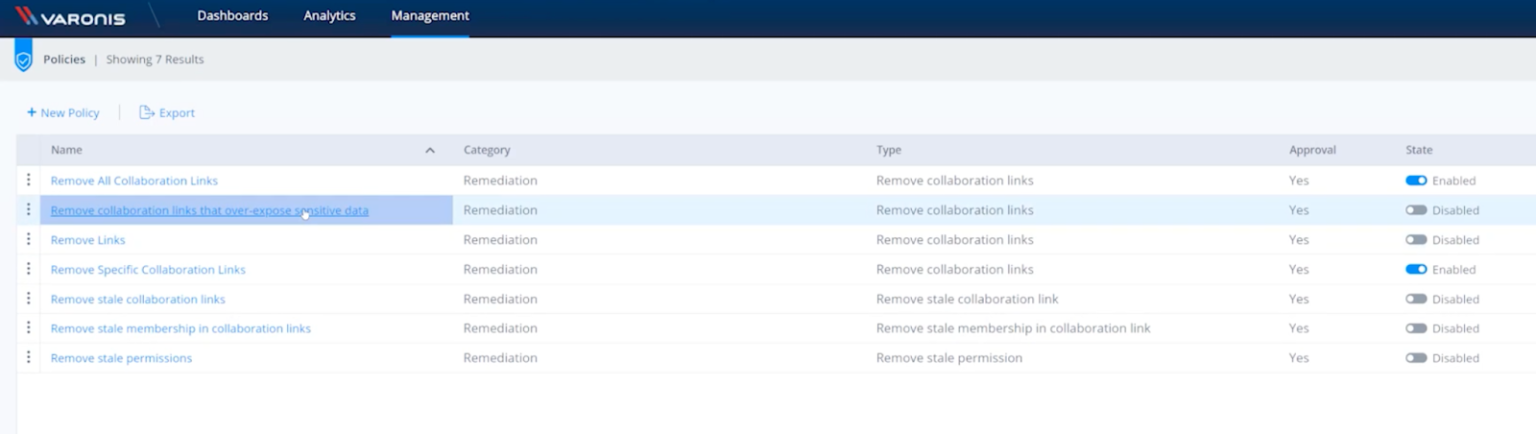Disable the Remove All Collaboration Links policy toggle
1536x434 pixels.
coord(1415,181)
